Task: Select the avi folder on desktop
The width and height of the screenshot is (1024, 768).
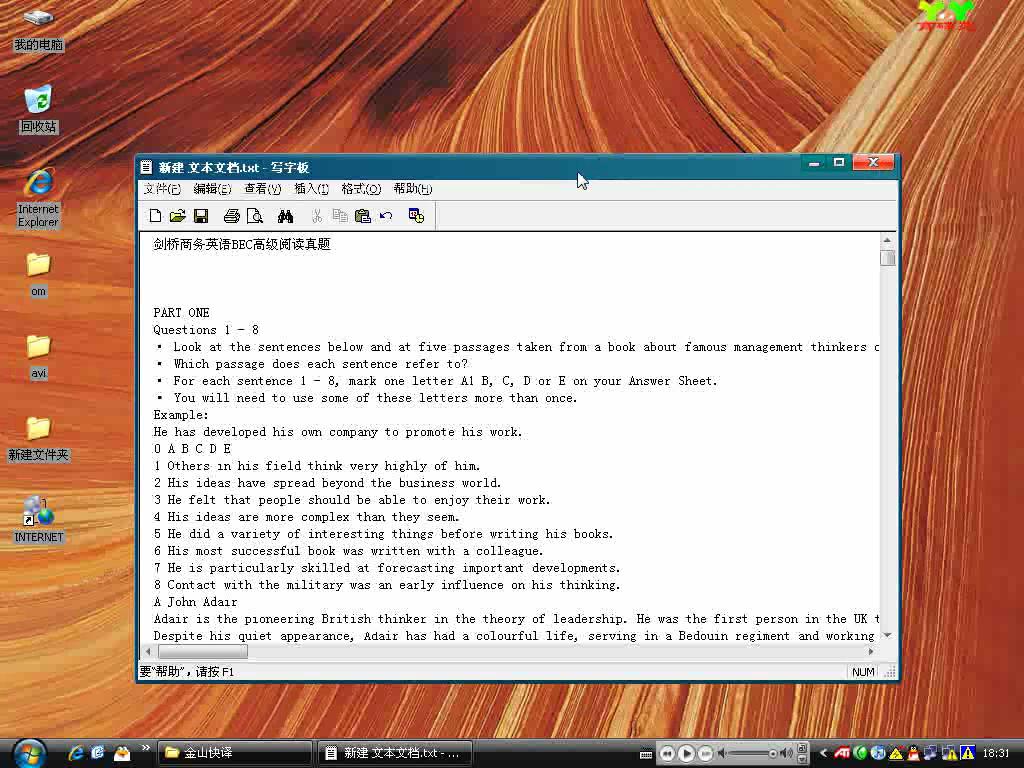Action: tap(39, 357)
